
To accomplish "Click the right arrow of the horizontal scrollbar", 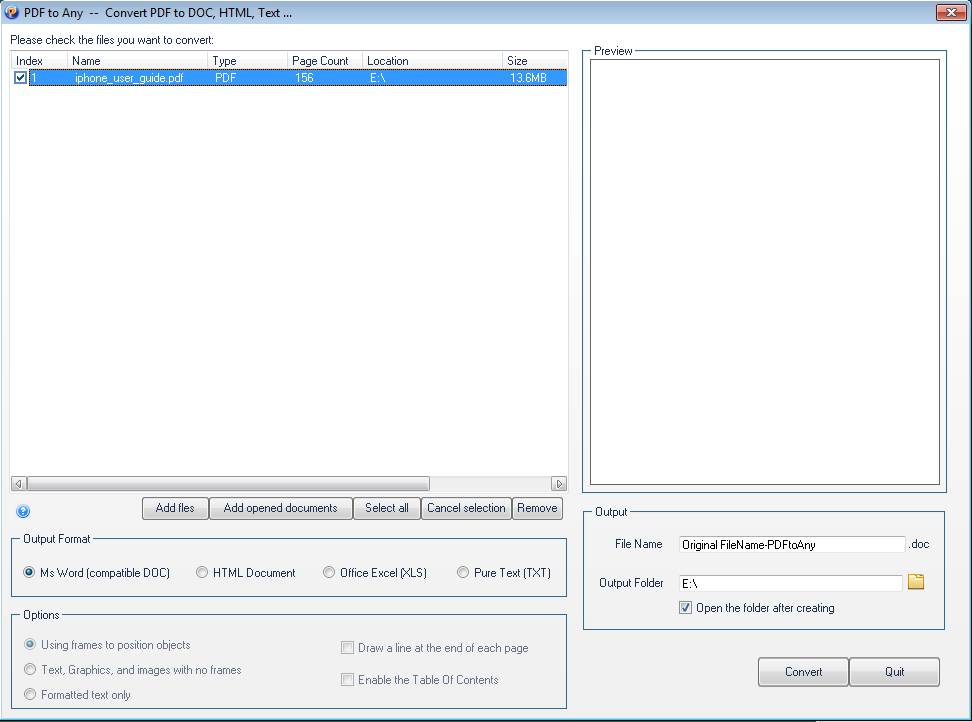I will [561, 483].
